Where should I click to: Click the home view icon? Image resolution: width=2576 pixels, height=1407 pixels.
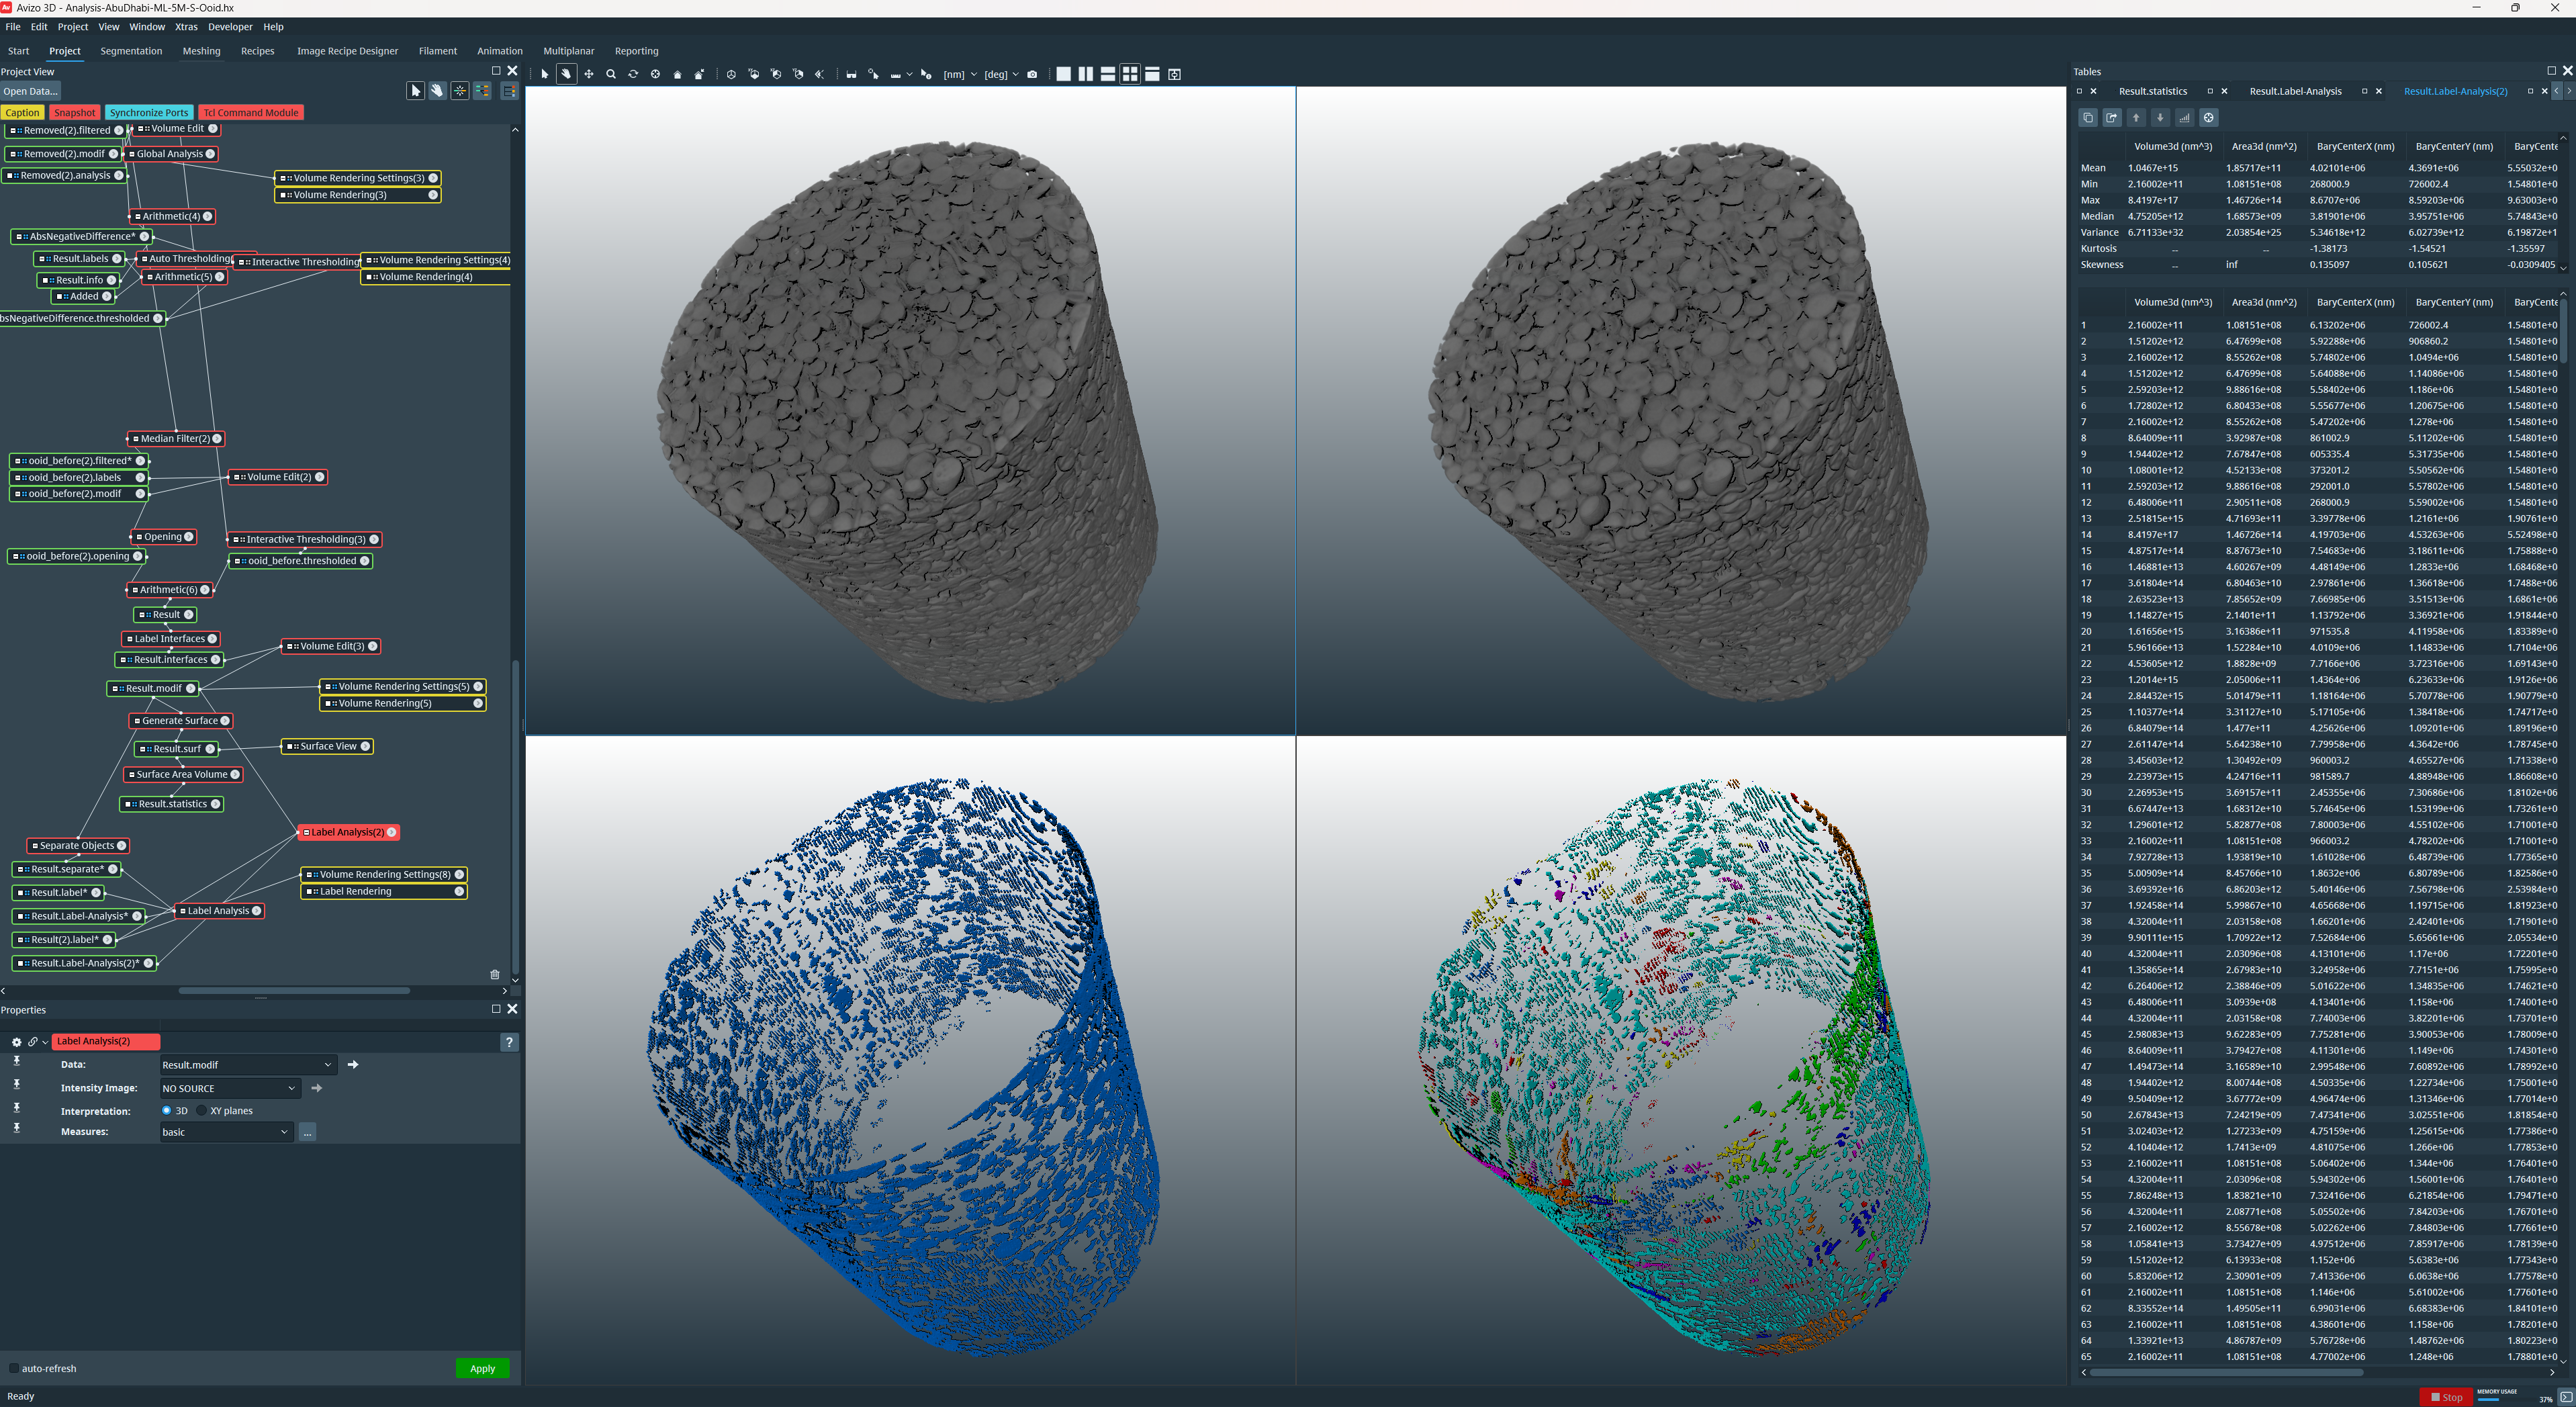pos(677,74)
